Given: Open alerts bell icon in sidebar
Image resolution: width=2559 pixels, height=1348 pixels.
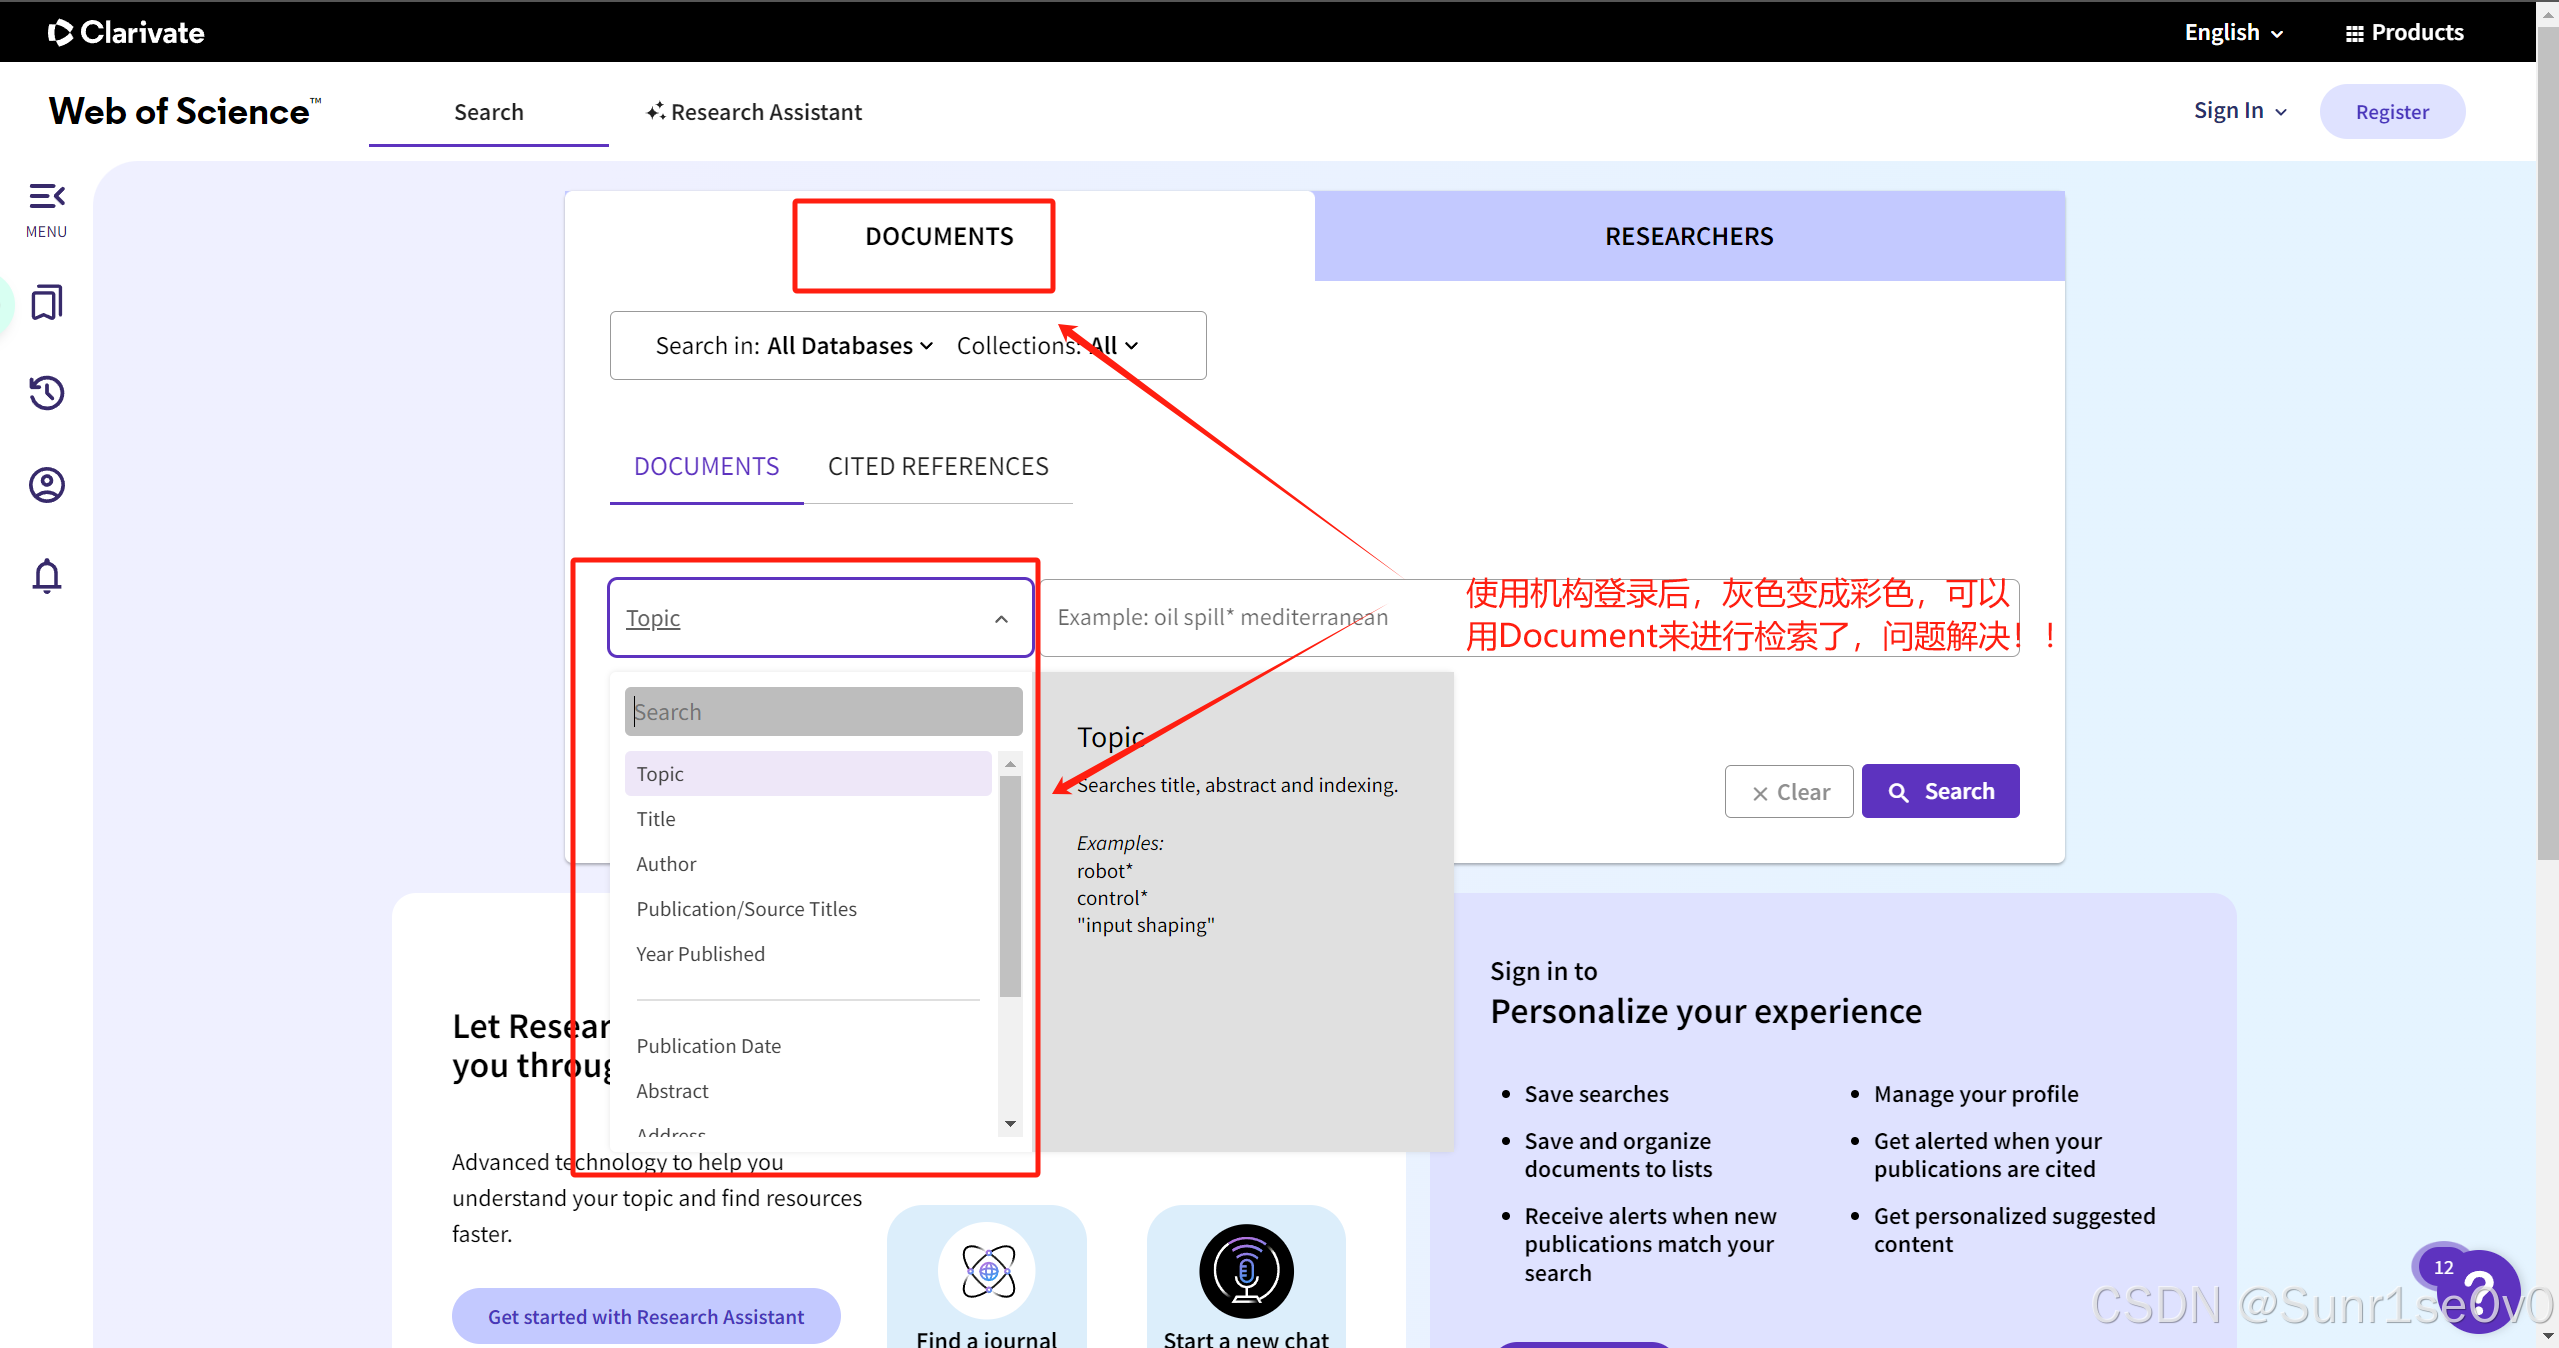Looking at the screenshot, I should [46, 576].
